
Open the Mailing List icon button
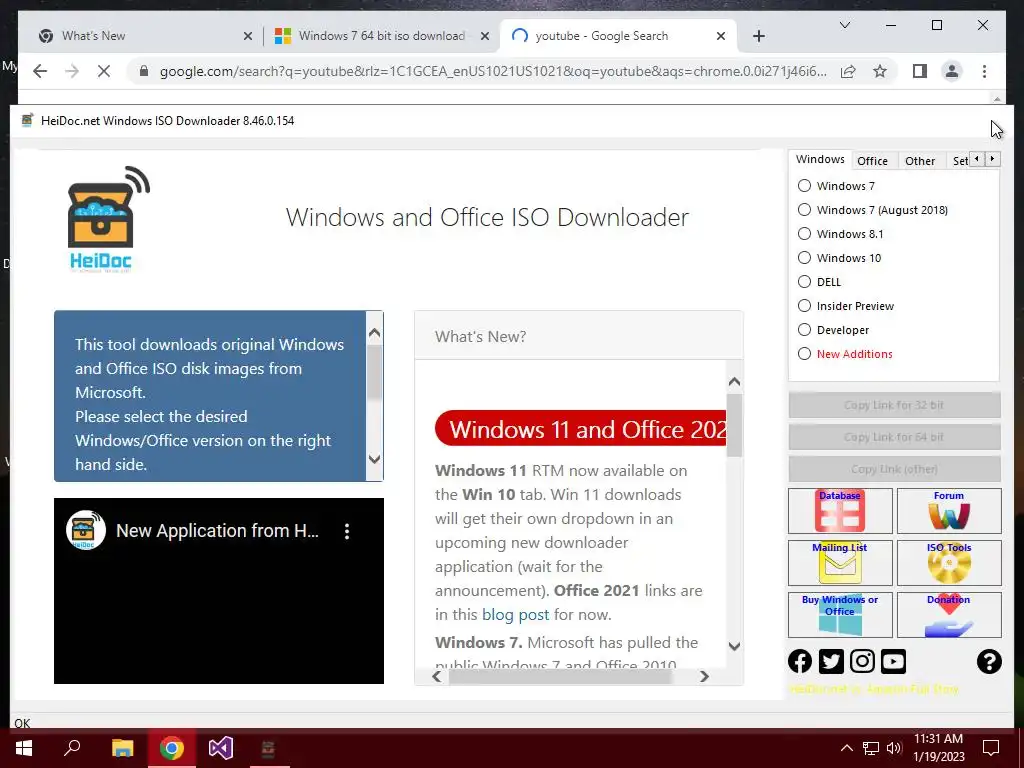840,563
